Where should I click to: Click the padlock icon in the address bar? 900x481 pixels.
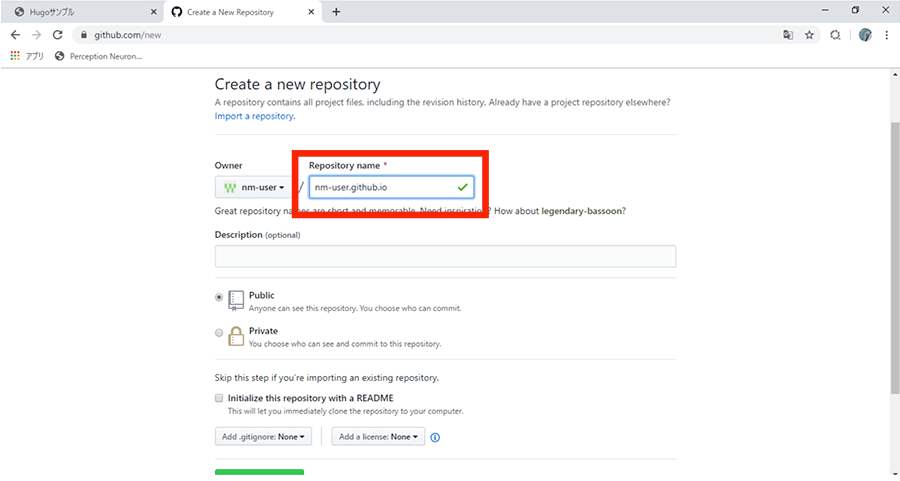pos(84,35)
